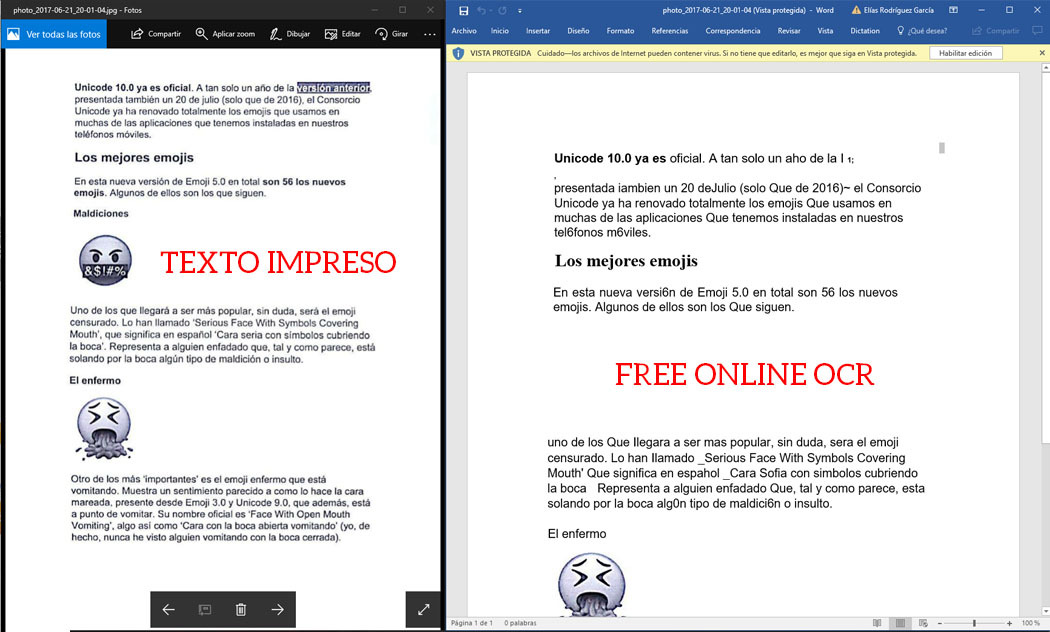Select the Dibujar drawing tool in Fotos
The height and width of the screenshot is (632, 1050).
(289, 33)
